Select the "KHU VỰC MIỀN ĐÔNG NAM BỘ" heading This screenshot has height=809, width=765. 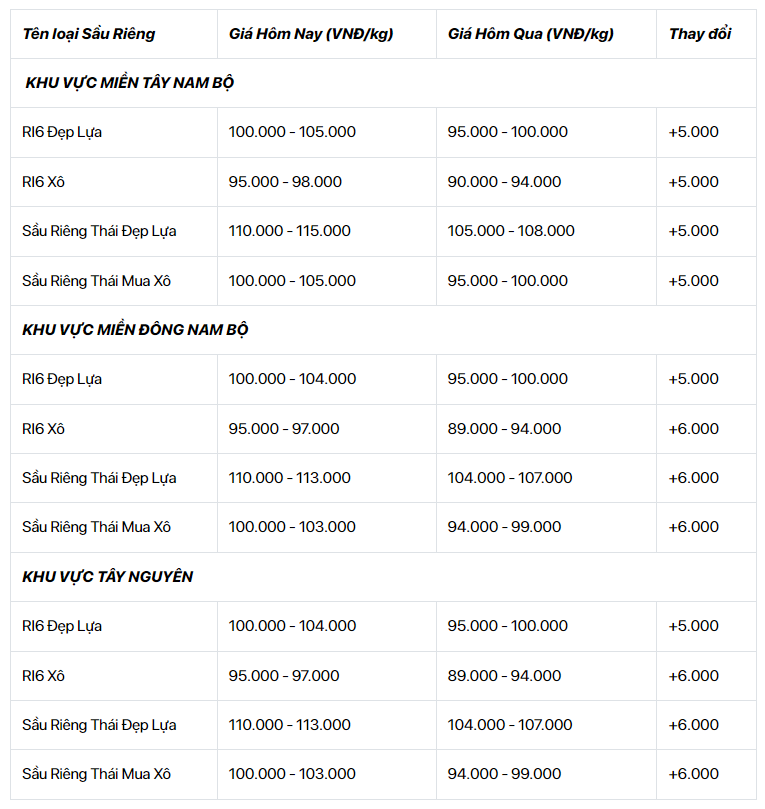tap(135, 330)
